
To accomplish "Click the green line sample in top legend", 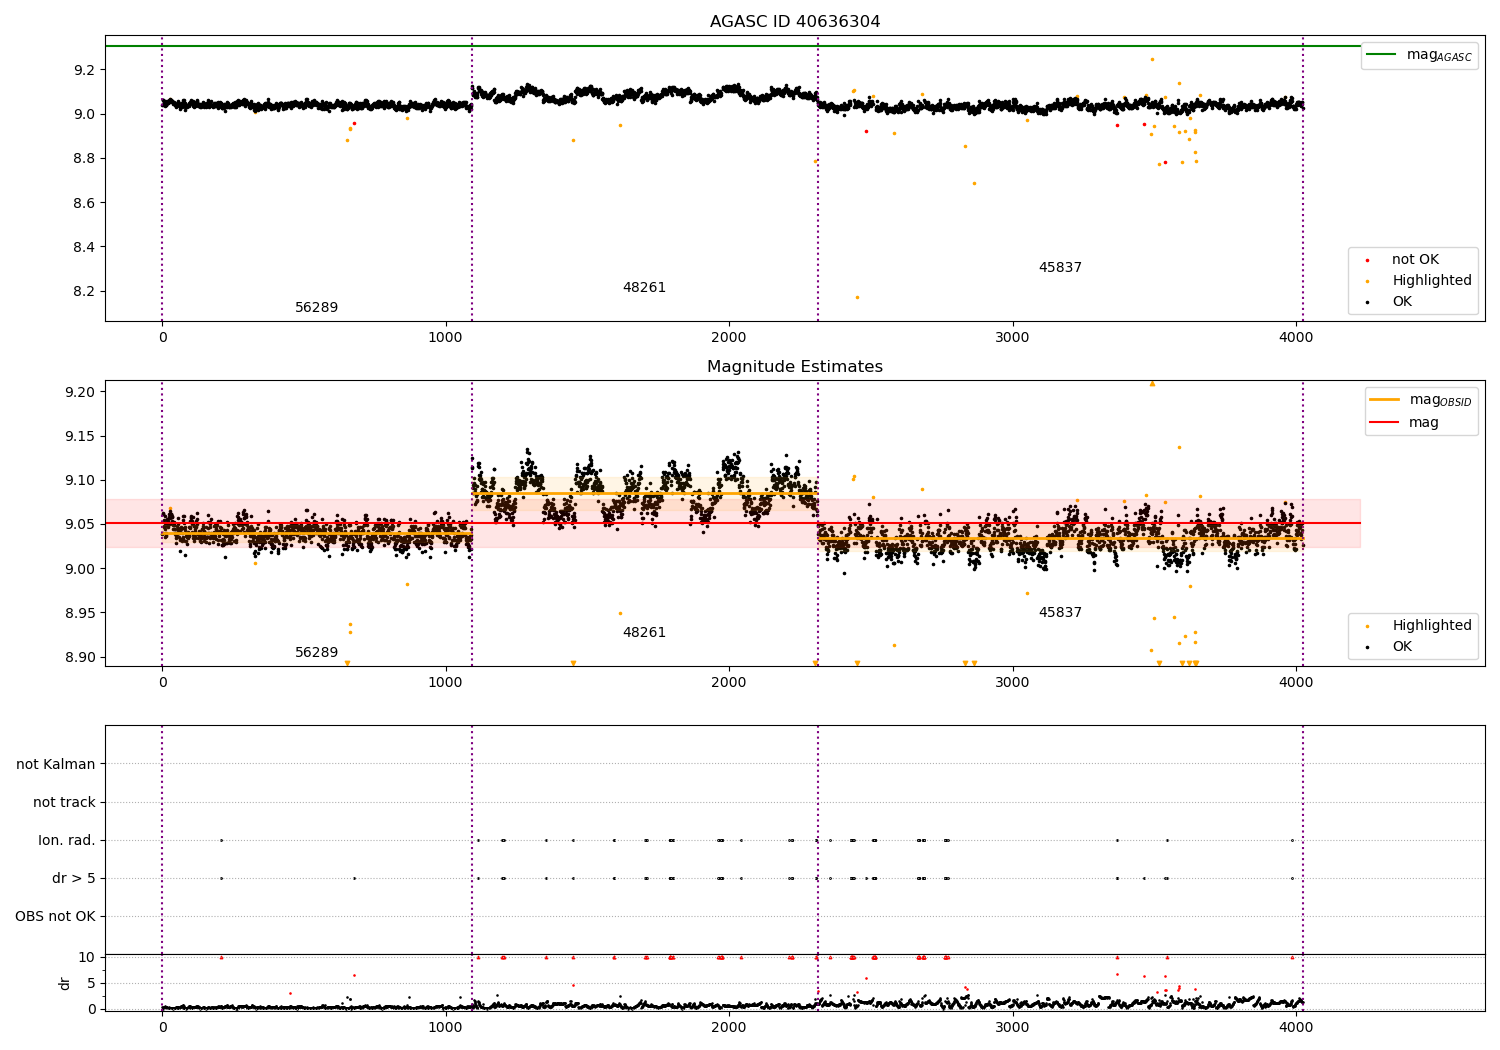I will pos(1381,55).
